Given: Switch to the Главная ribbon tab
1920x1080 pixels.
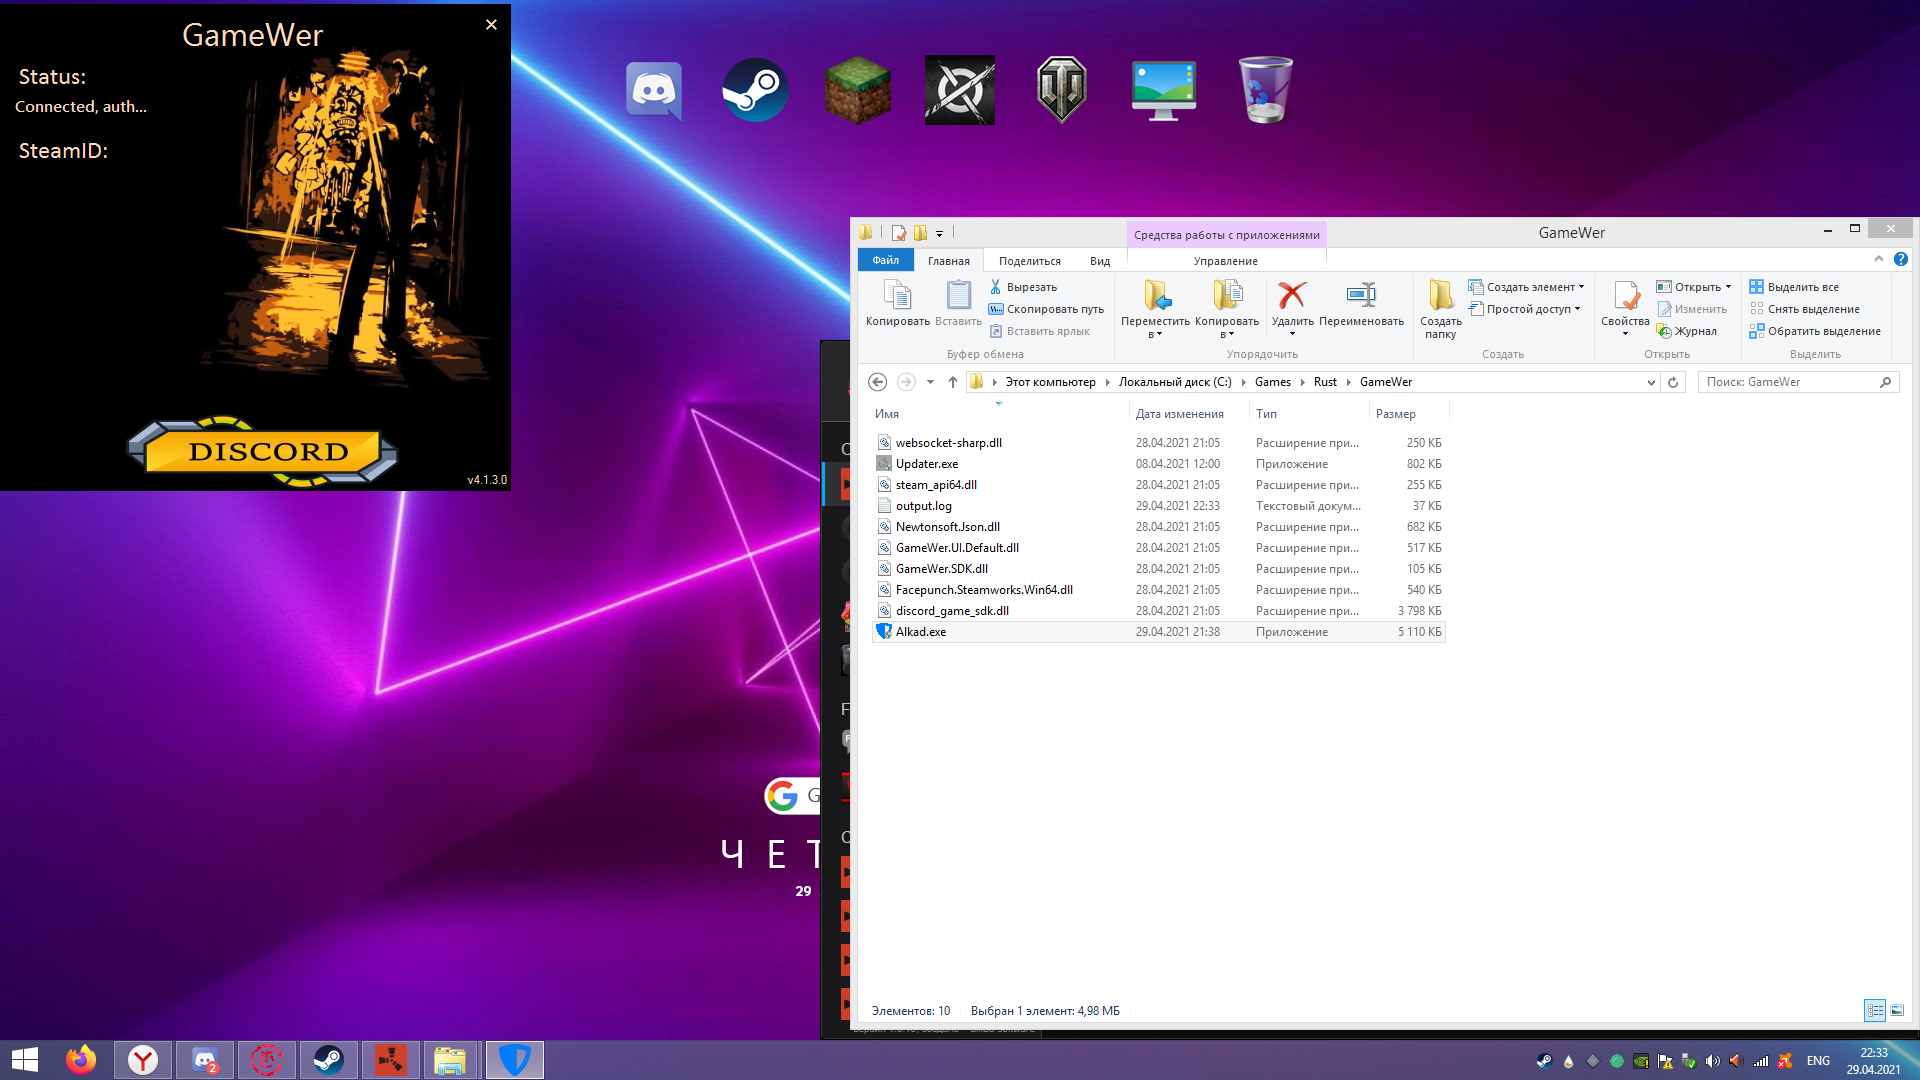Looking at the screenshot, I should [x=948, y=261].
